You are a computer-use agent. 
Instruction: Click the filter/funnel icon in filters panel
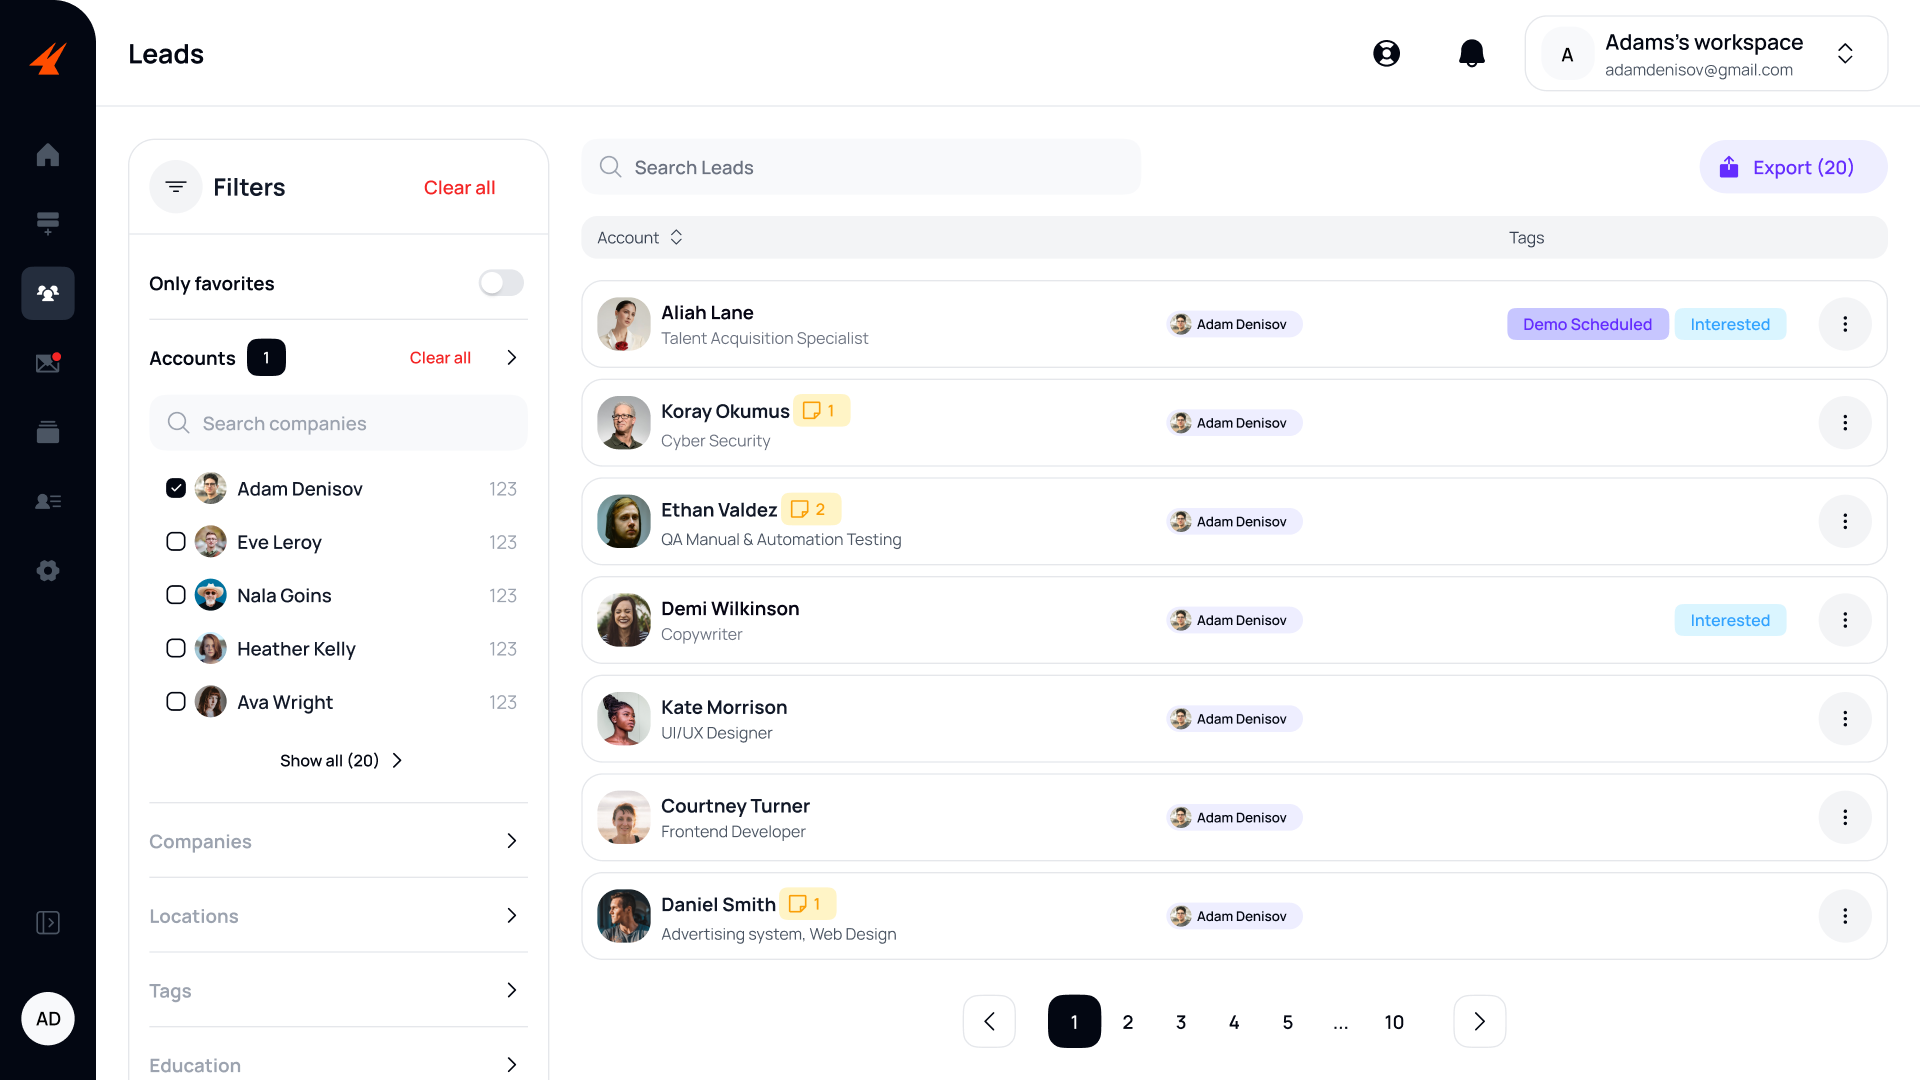point(175,186)
